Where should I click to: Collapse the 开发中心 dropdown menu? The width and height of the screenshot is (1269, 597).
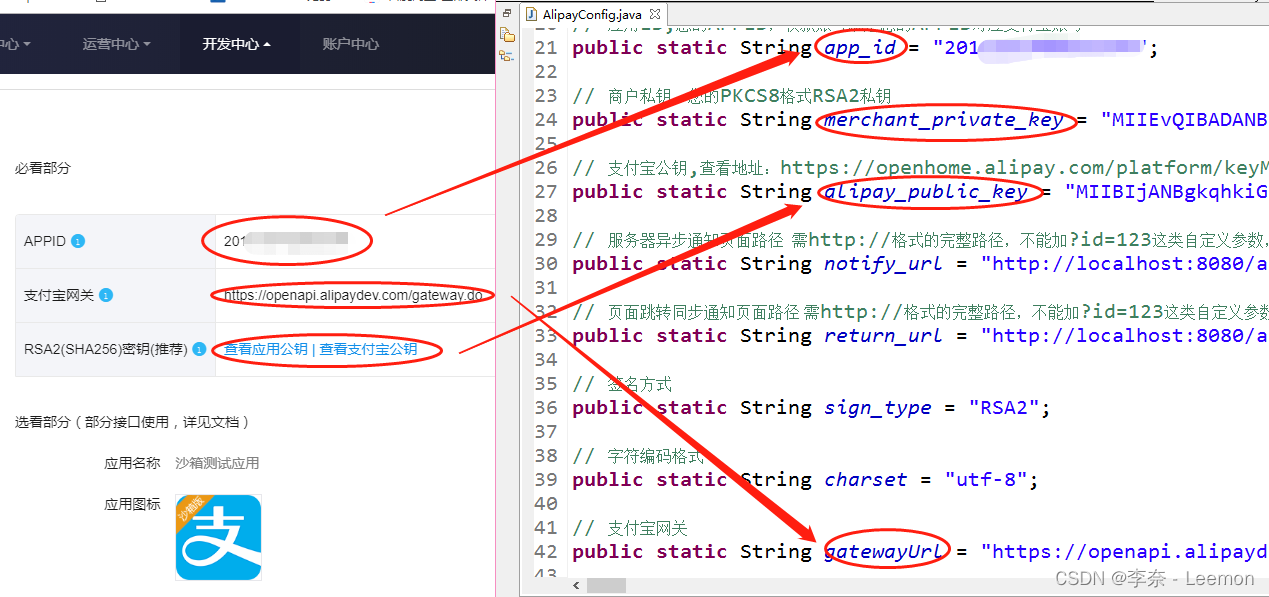(236, 44)
